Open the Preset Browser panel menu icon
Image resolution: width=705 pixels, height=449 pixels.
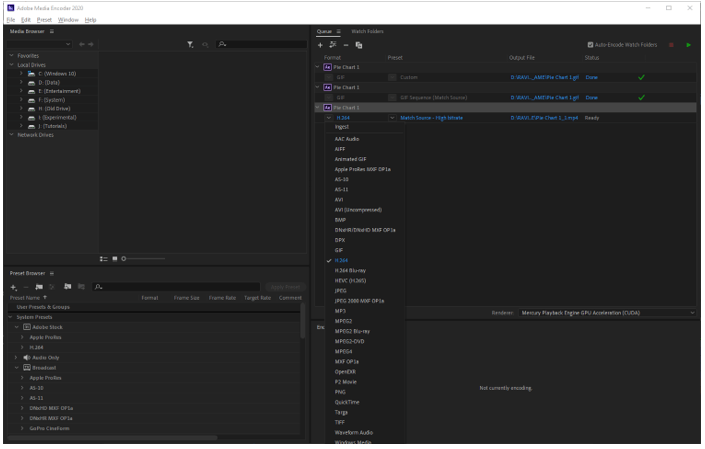[x=52, y=273]
